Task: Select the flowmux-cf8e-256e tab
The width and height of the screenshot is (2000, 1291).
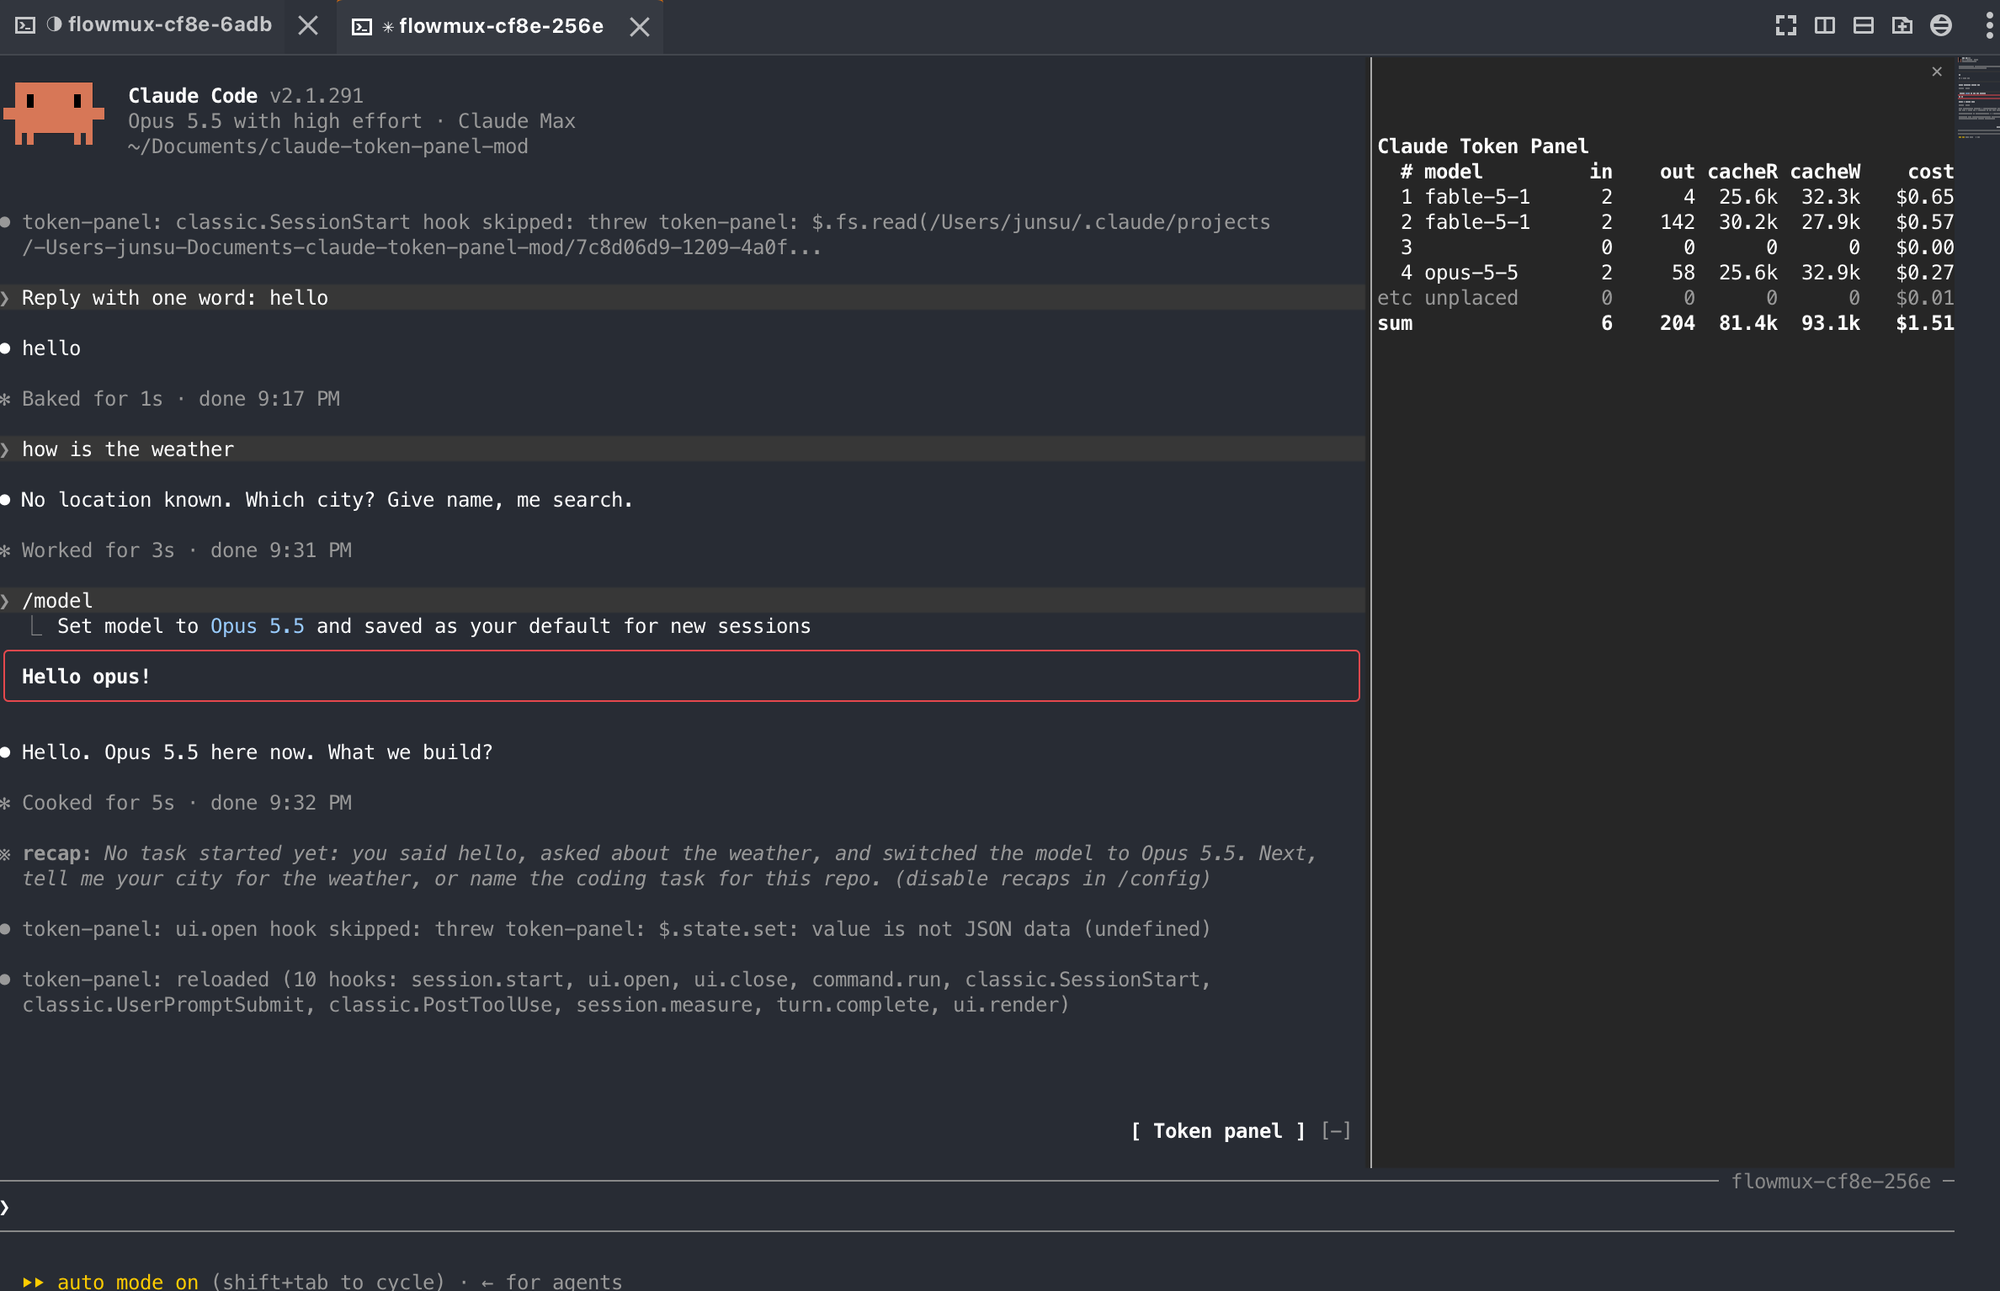Action: point(501,27)
